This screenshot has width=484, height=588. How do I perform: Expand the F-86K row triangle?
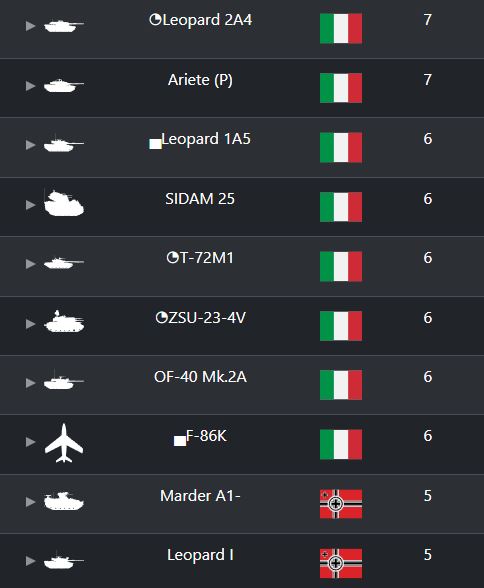click(30, 442)
